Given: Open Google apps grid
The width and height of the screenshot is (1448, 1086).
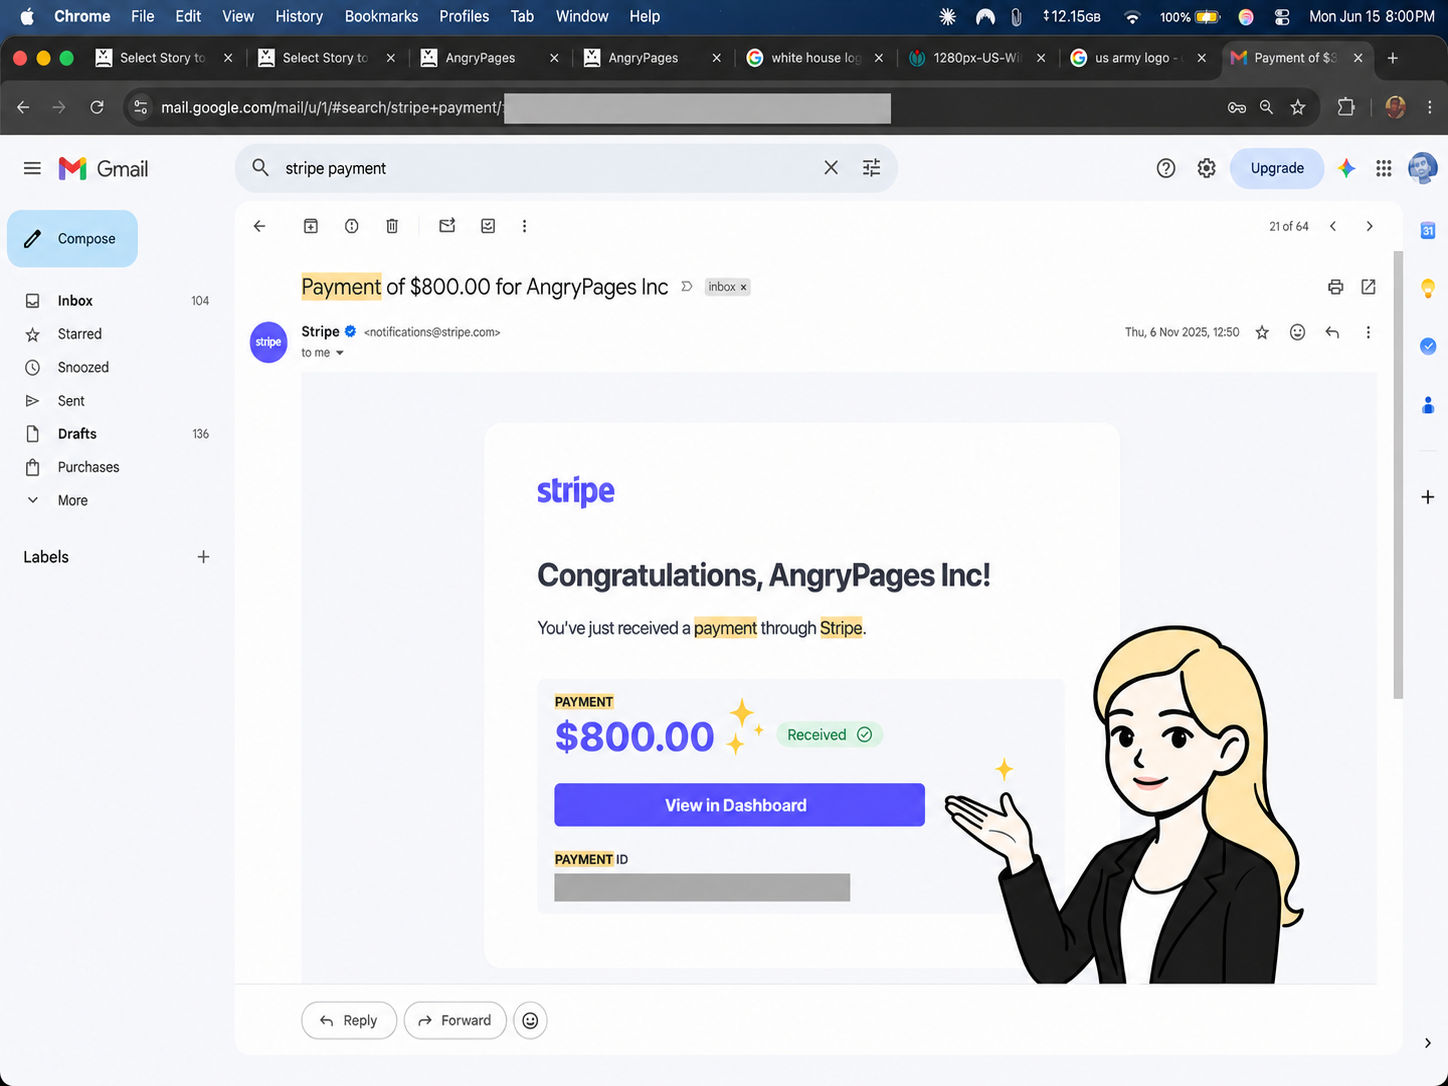Looking at the screenshot, I should pyautogui.click(x=1384, y=168).
